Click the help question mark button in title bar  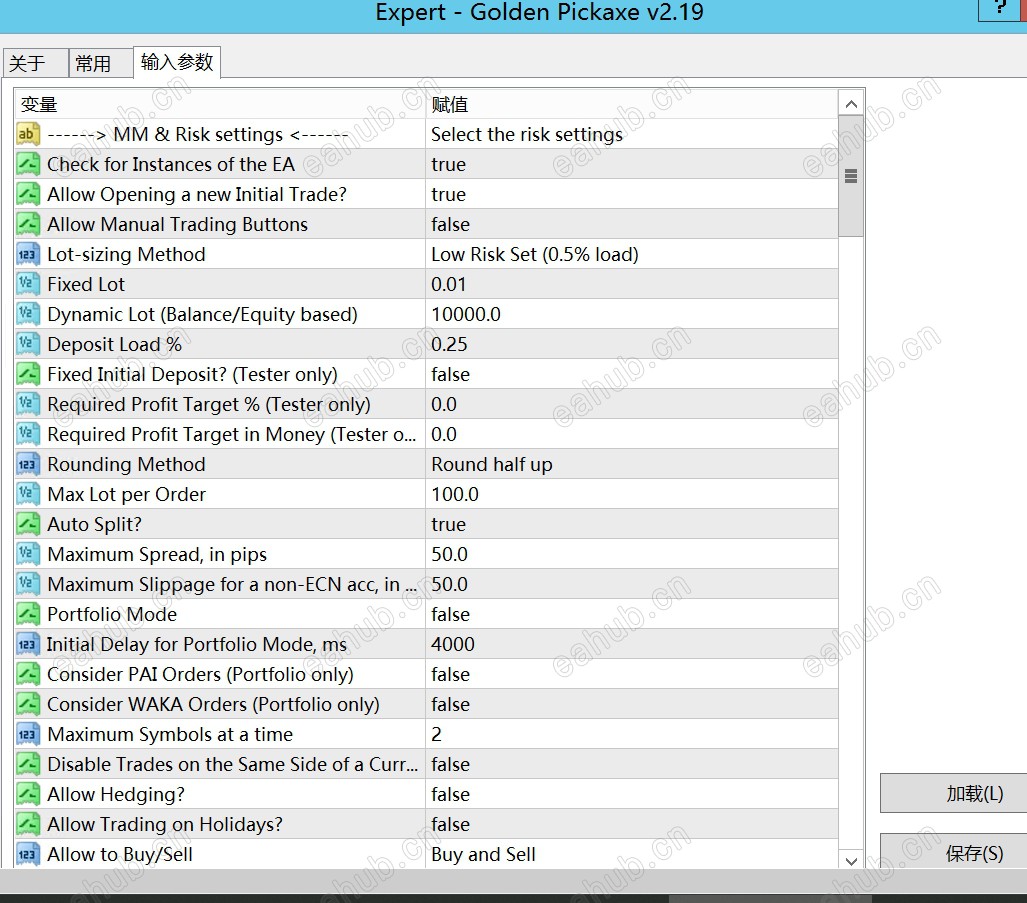point(999,9)
